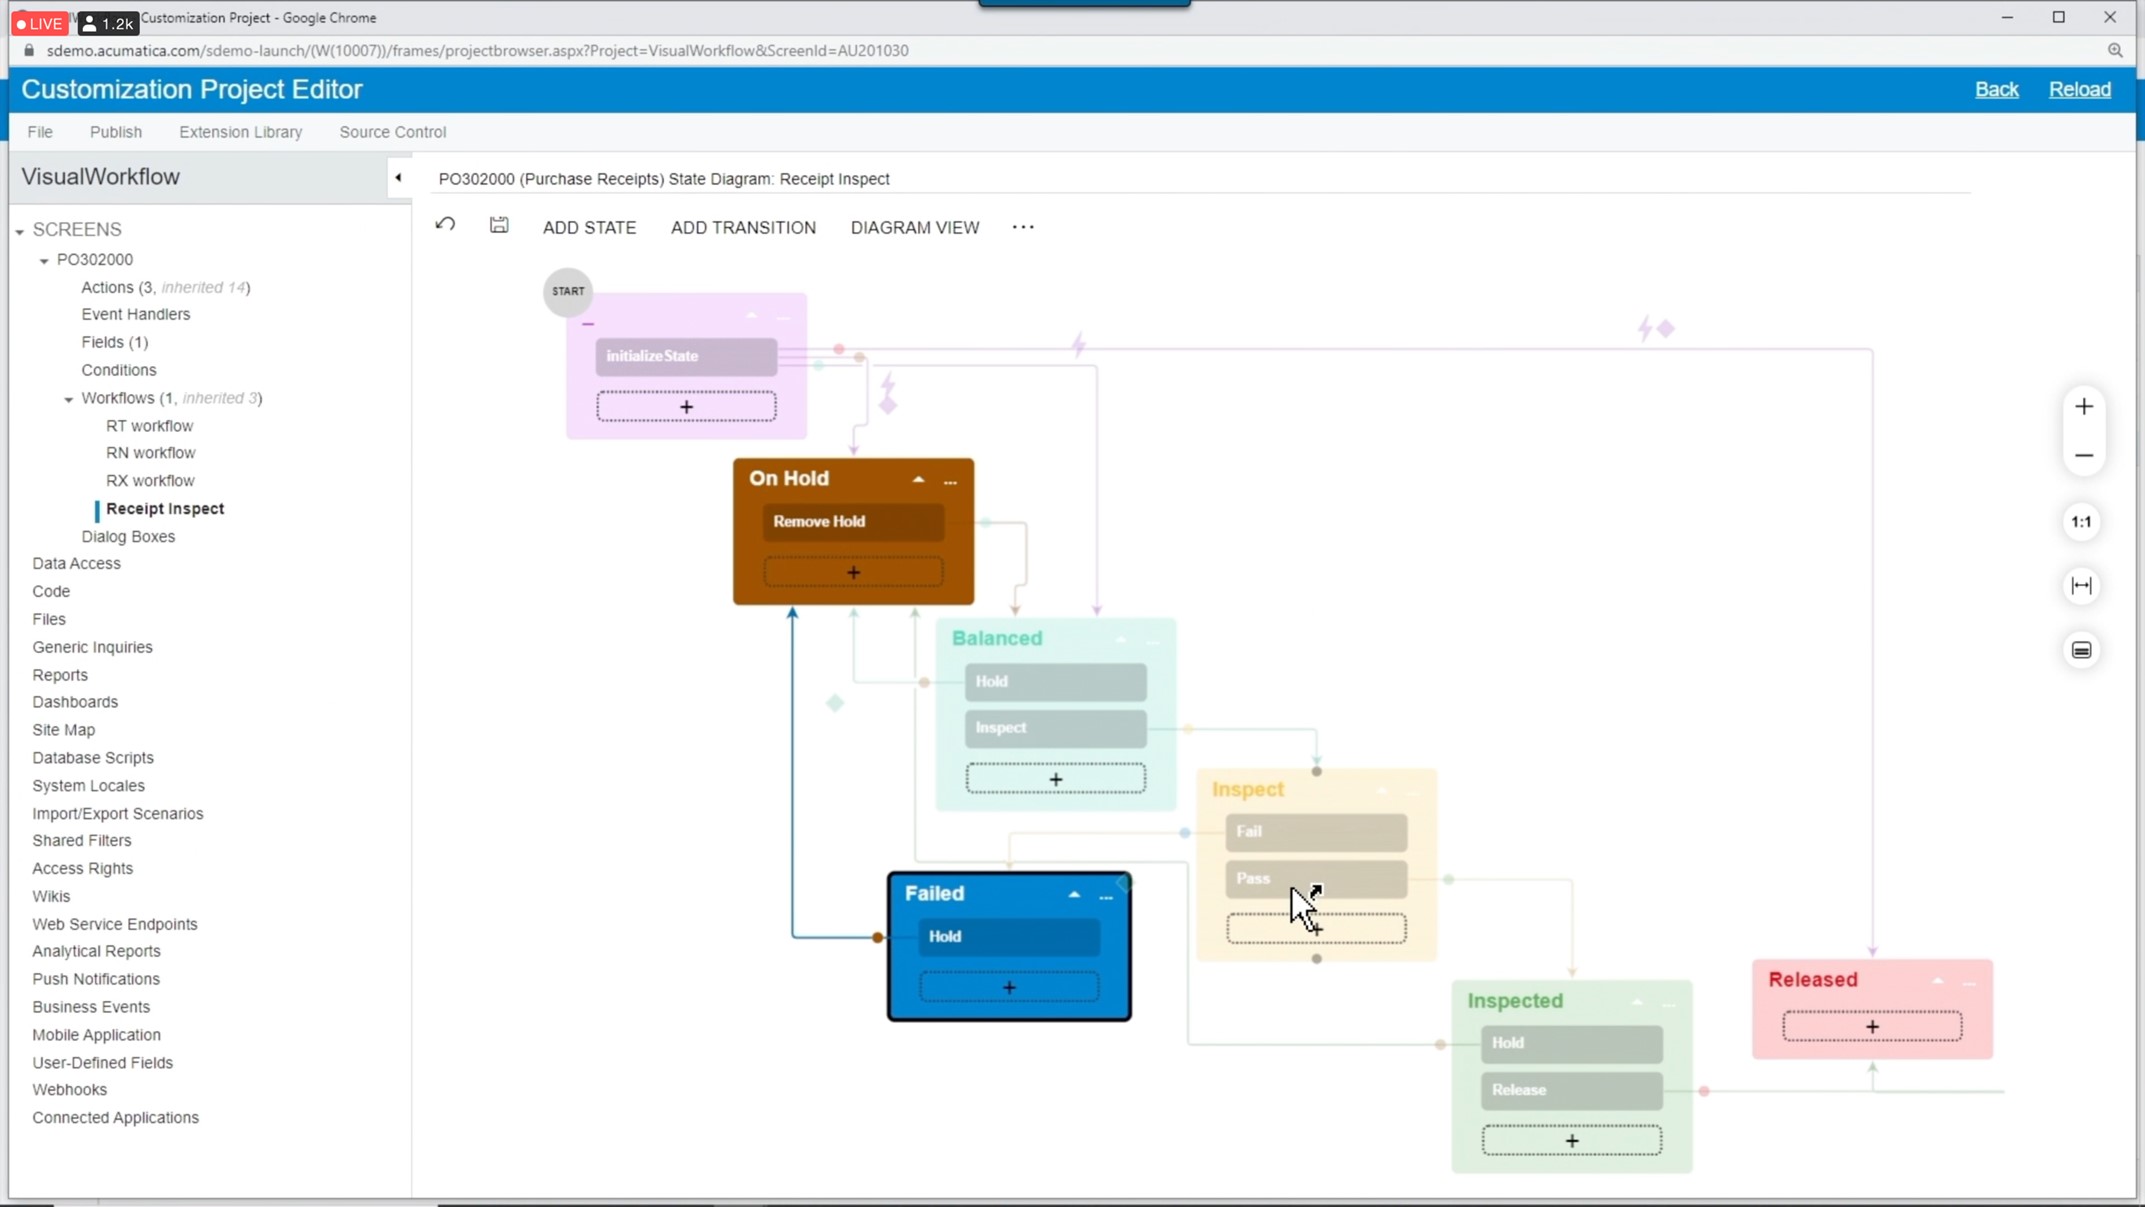
Task: Collapse the Workflows tree node
Action: pos(69,399)
